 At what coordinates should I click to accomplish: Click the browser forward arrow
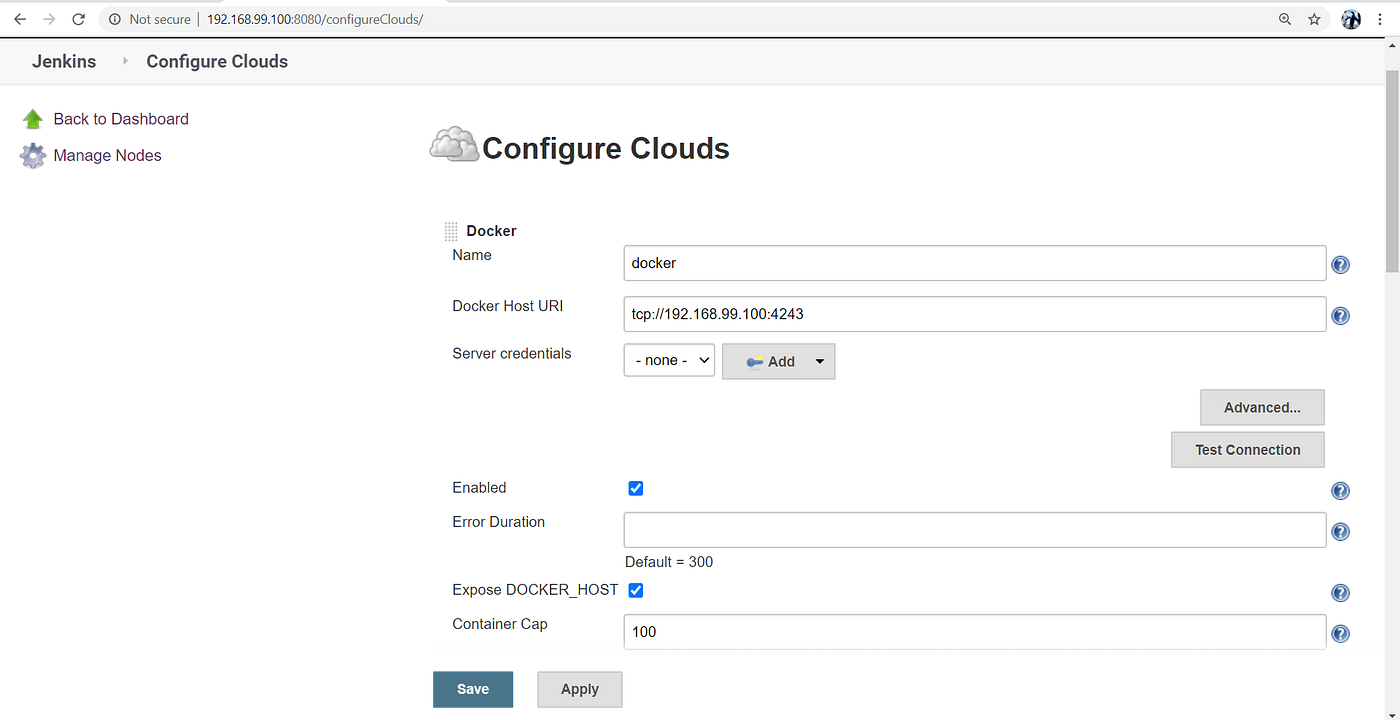click(x=49, y=19)
